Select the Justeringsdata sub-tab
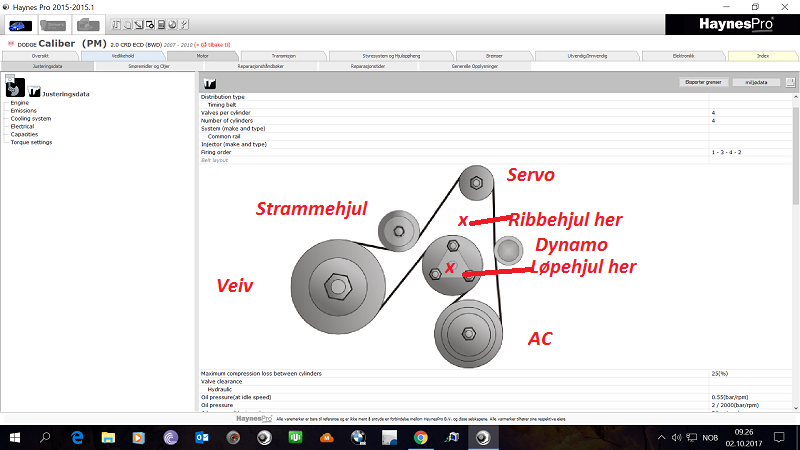 point(47,66)
